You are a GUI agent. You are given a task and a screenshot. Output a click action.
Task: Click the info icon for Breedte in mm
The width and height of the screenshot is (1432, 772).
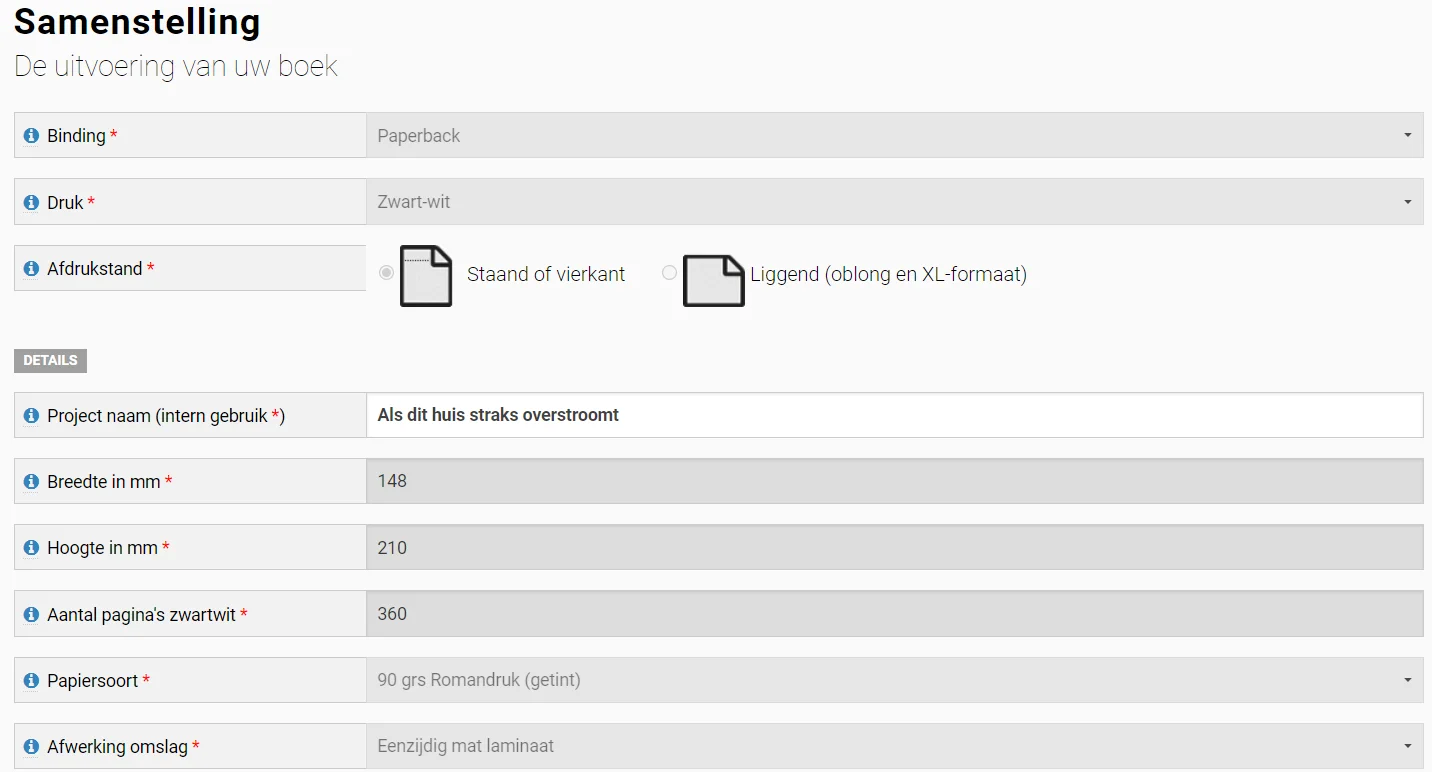point(31,482)
